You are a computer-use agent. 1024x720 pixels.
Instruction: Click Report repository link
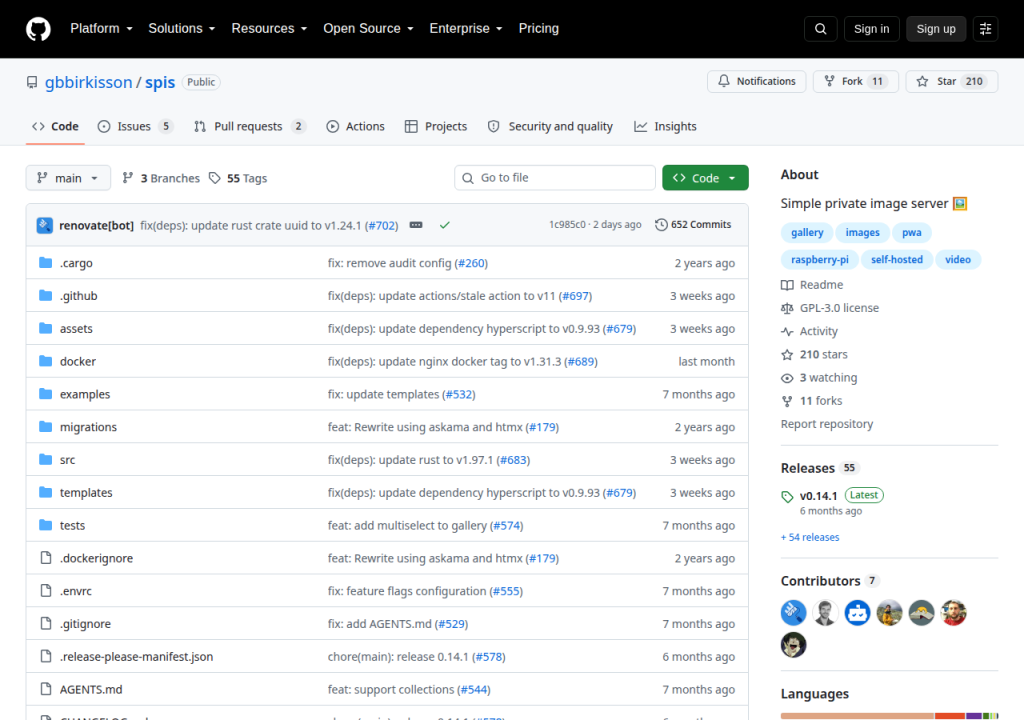click(827, 424)
